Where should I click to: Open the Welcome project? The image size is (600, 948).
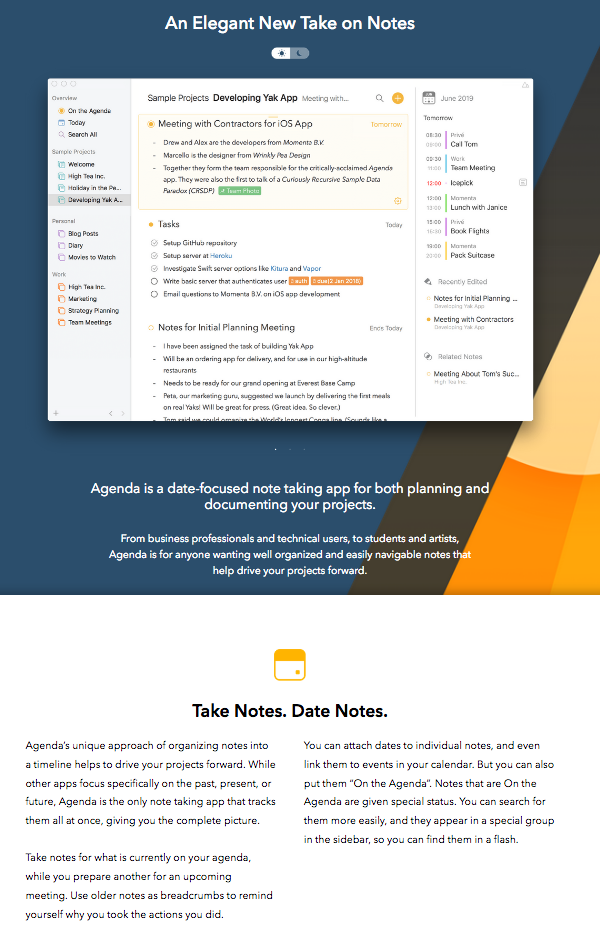coord(77,164)
